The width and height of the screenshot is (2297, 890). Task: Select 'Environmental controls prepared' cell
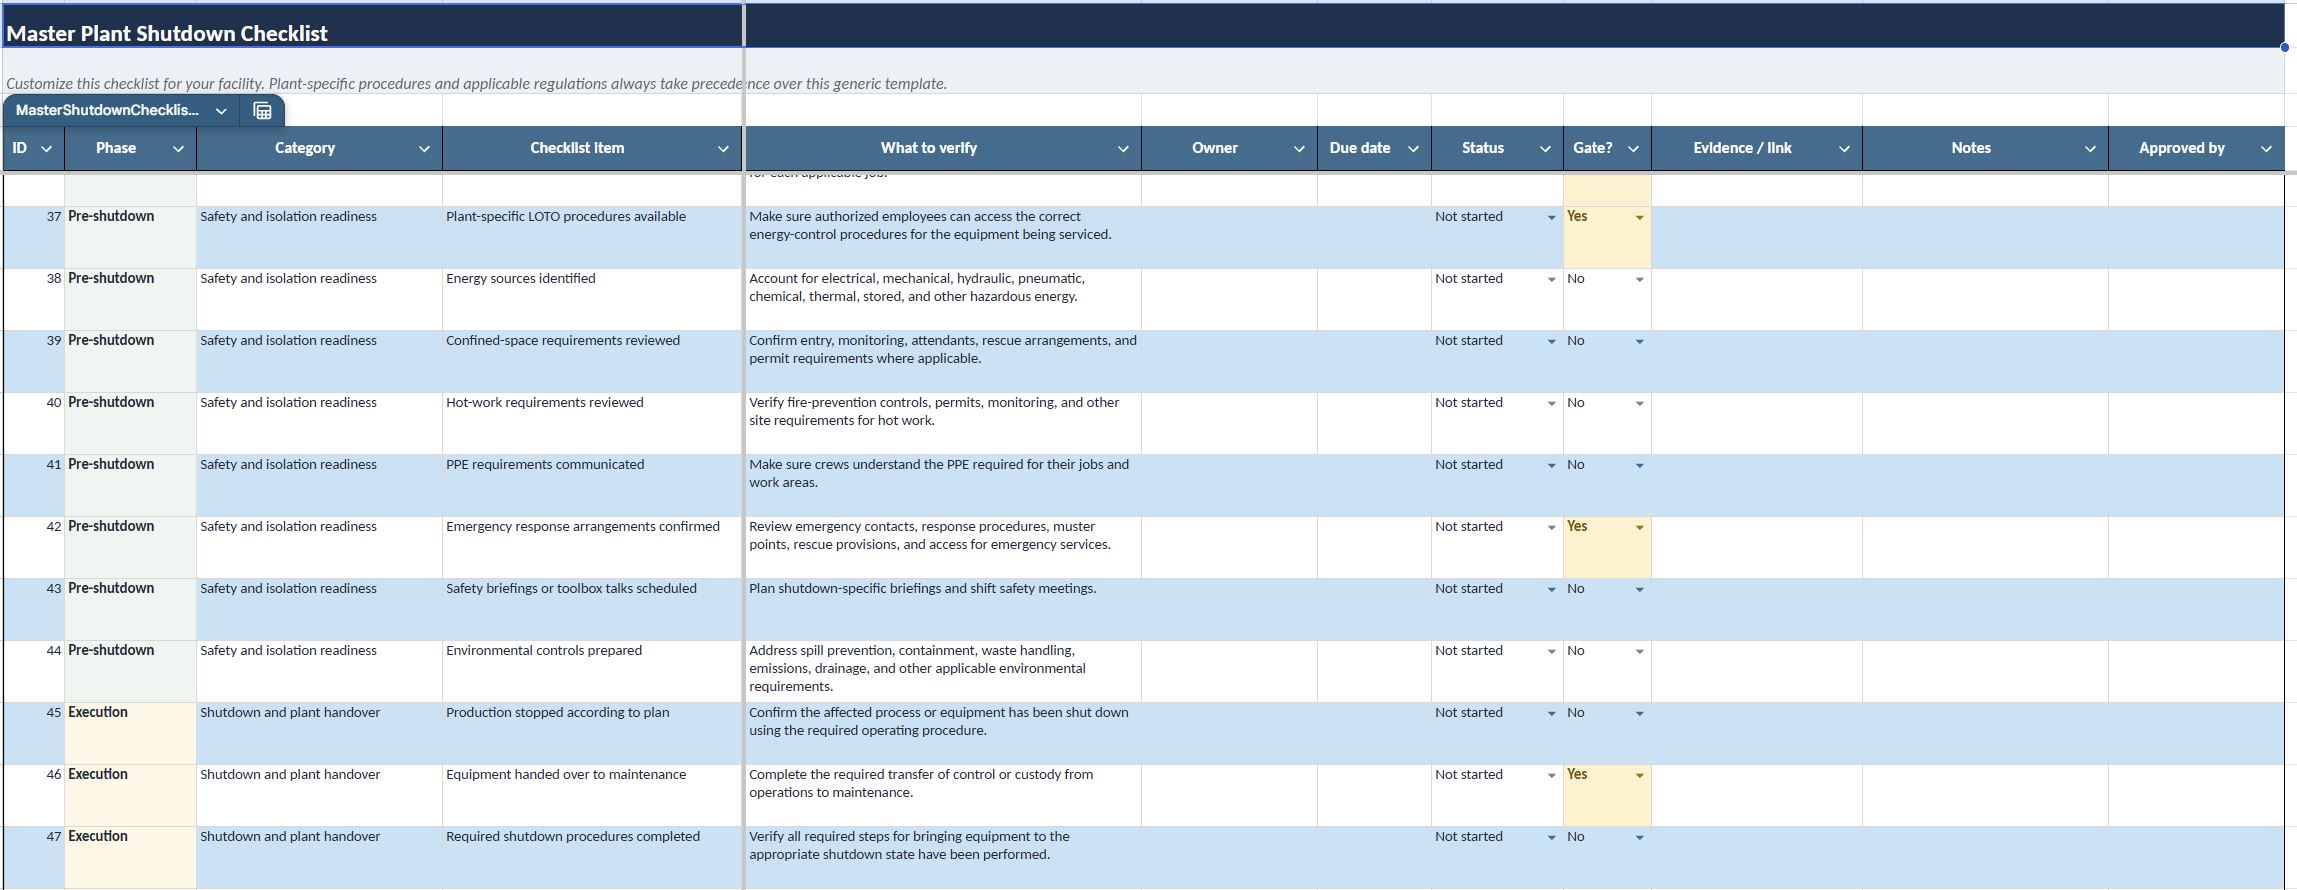coord(592,672)
